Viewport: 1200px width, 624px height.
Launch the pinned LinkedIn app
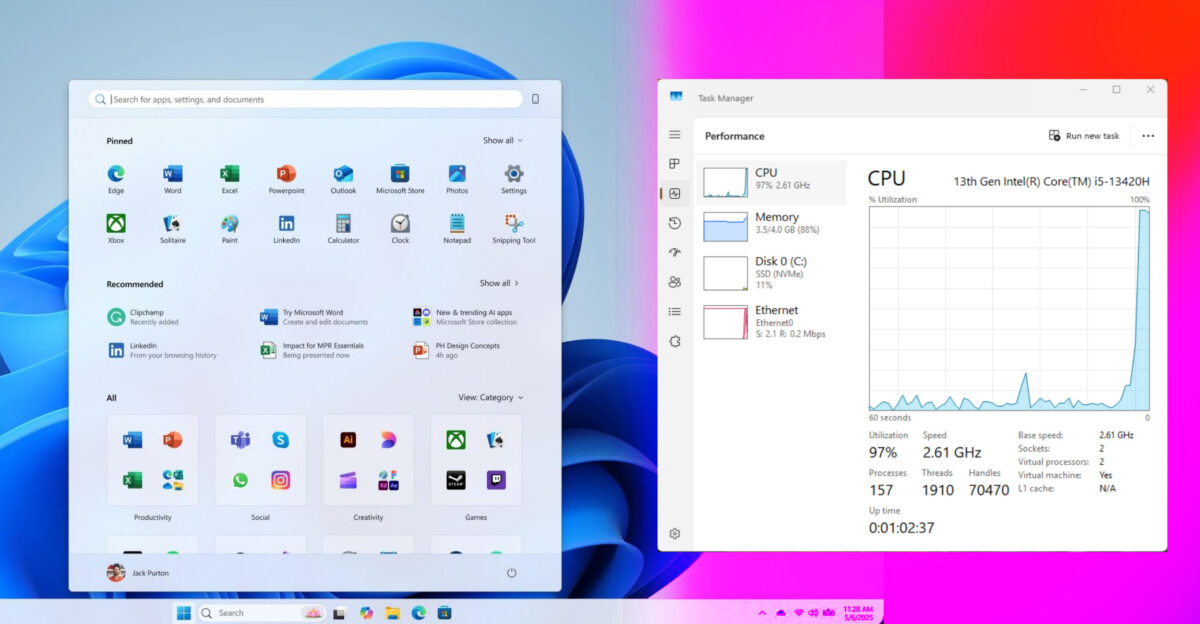(286, 229)
